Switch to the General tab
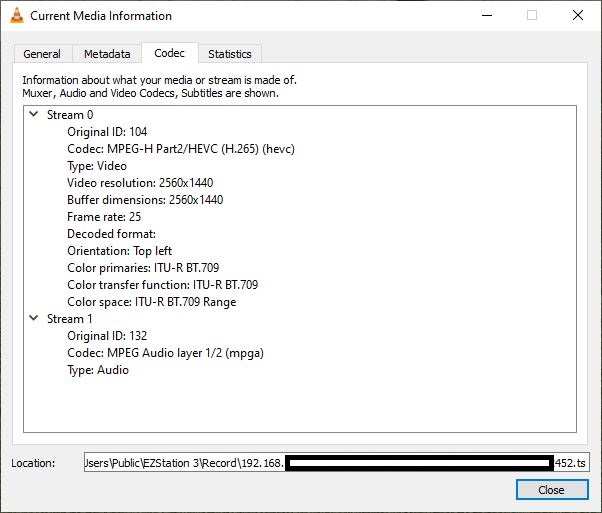Screen dimensions: 602x513 pos(42,54)
